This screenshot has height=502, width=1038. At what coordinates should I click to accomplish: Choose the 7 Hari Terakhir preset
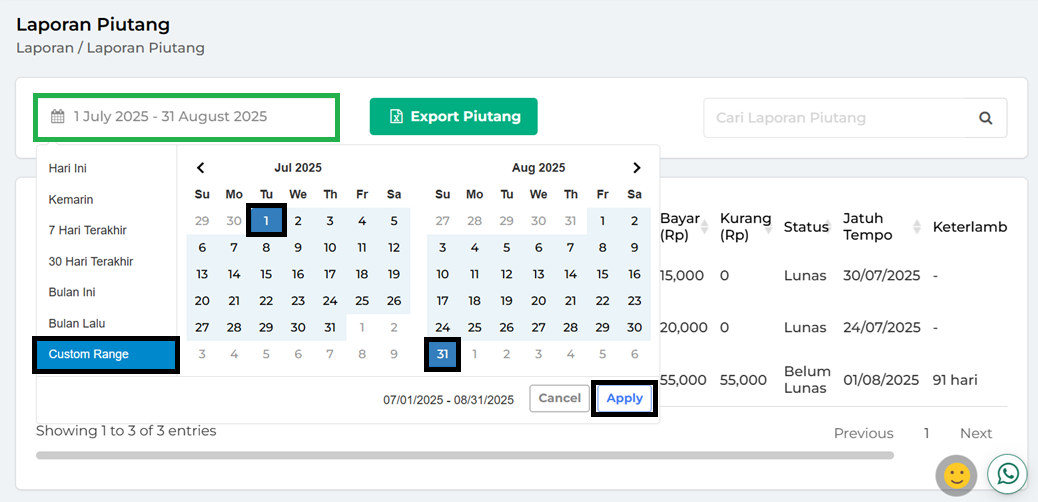click(x=88, y=230)
